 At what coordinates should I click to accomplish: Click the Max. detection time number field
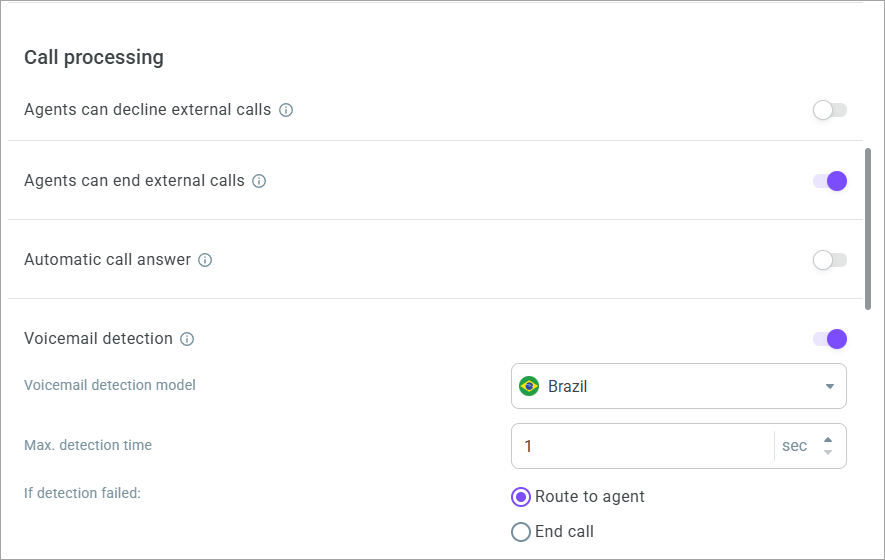pos(643,446)
